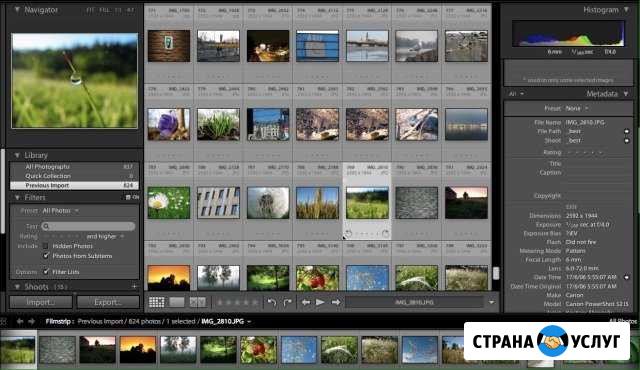Screen dimensions: 640x370
Task: Click File Name value IMG_2810.JPG
Action: 585,122
